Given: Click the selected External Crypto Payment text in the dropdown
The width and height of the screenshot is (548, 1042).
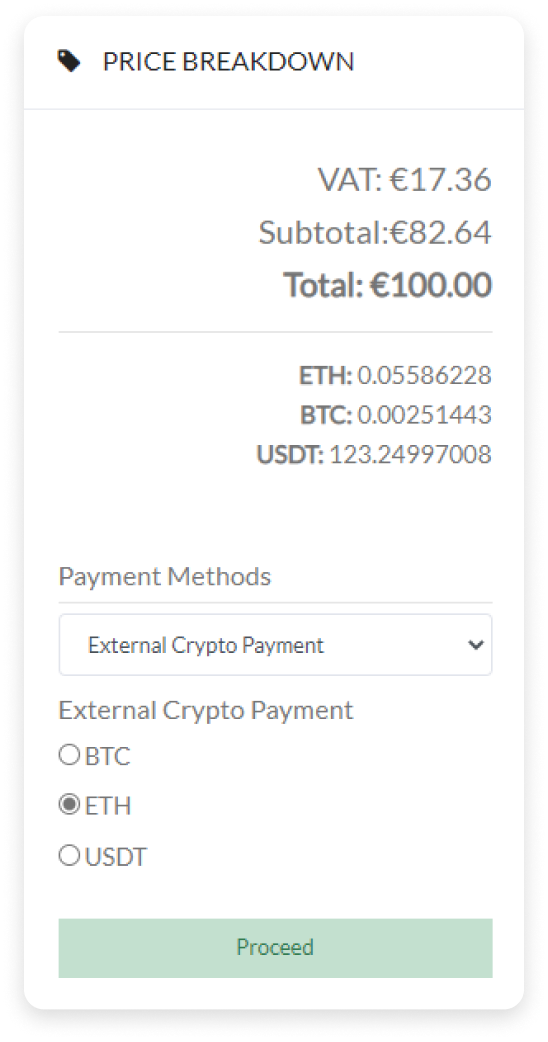Looking at the screenshot, I should click(206, 645).
